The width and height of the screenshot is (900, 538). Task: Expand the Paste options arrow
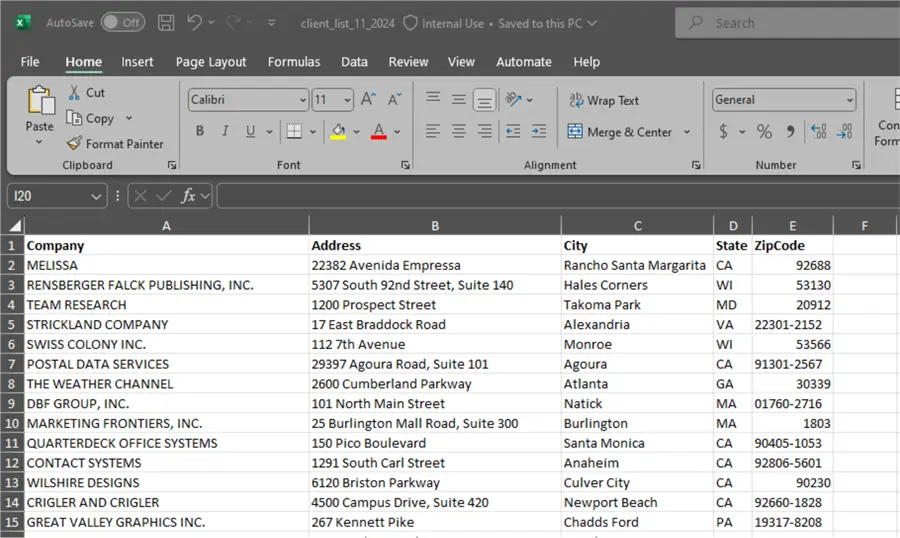[x=39, y=141]
